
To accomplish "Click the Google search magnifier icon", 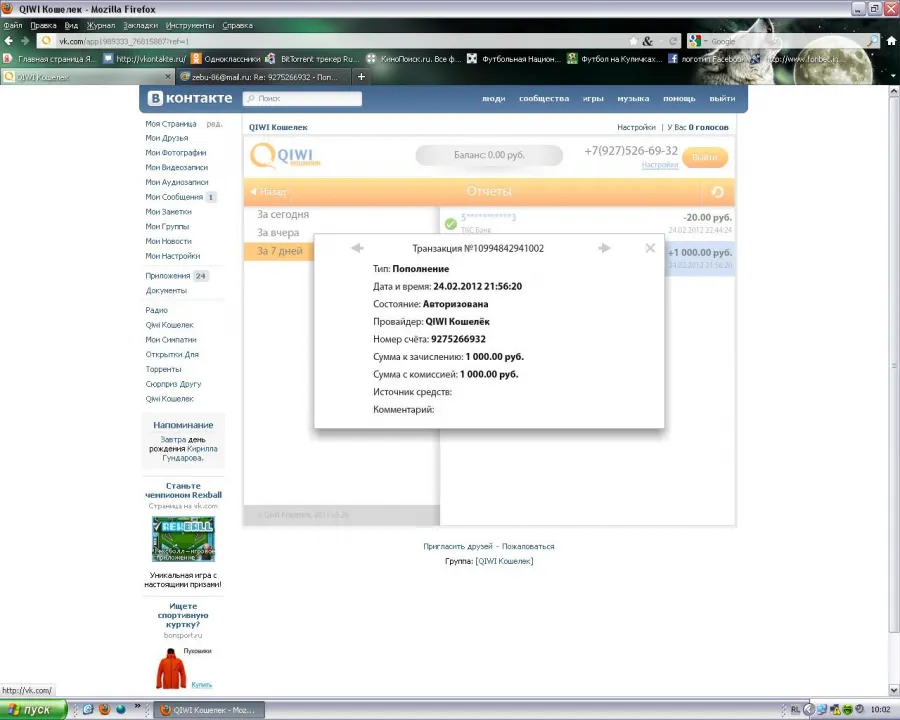I will (x=872, y=41).
